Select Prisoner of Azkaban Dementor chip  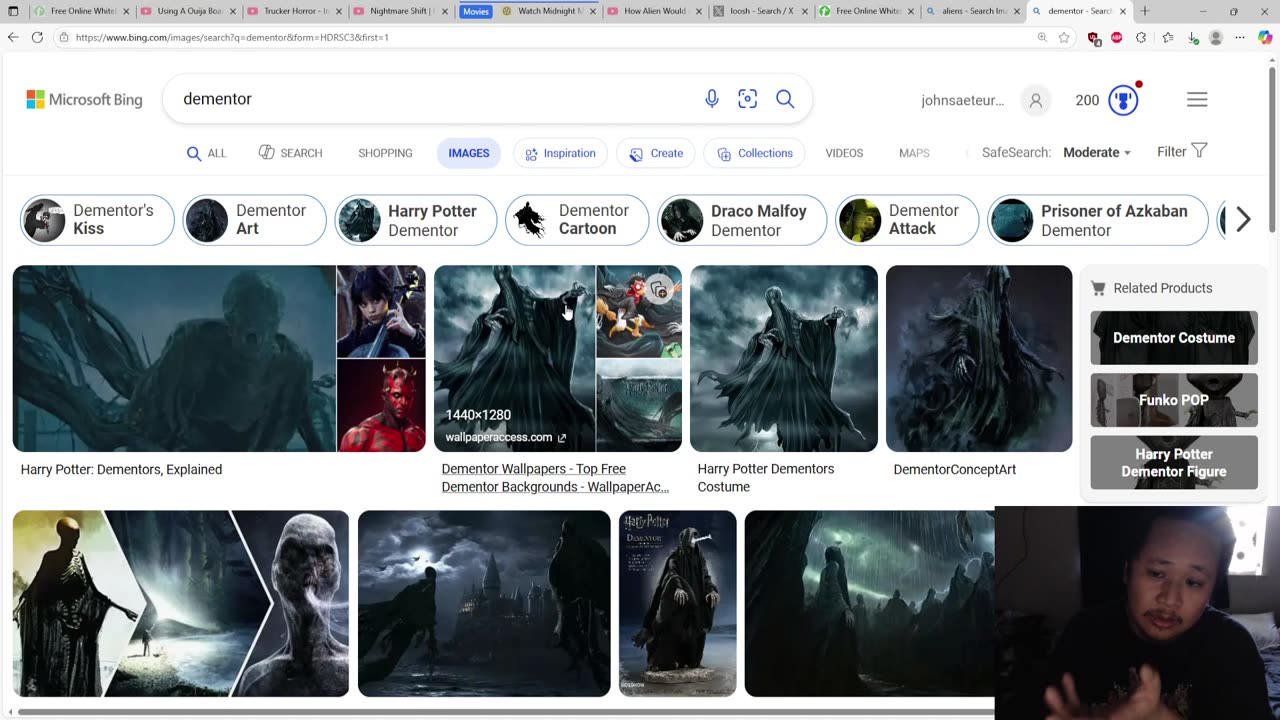(1098, 220)
